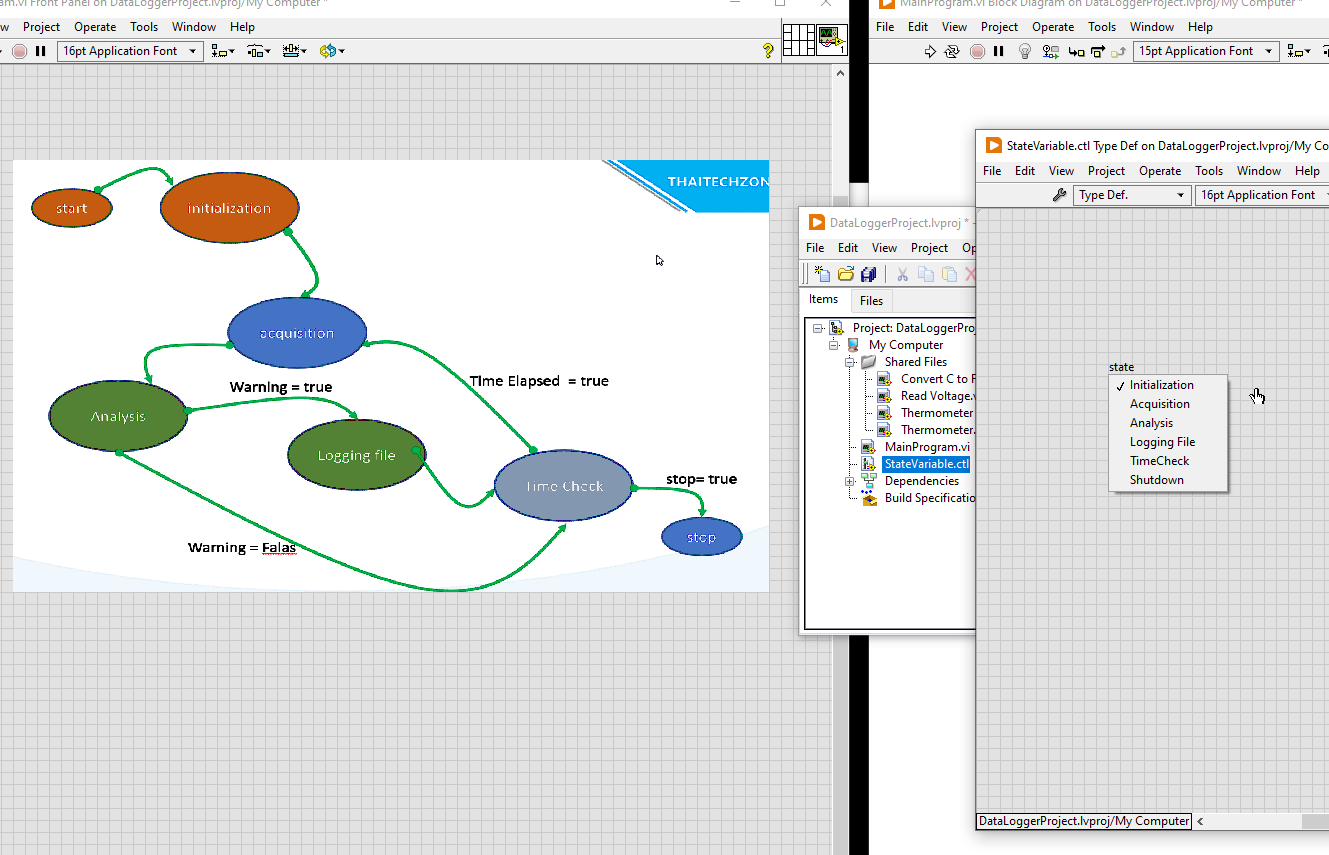Click Save All icon in Project Explorer
Screen dimensions: 1329x855
pyautogui.click(x=868, y=274)
